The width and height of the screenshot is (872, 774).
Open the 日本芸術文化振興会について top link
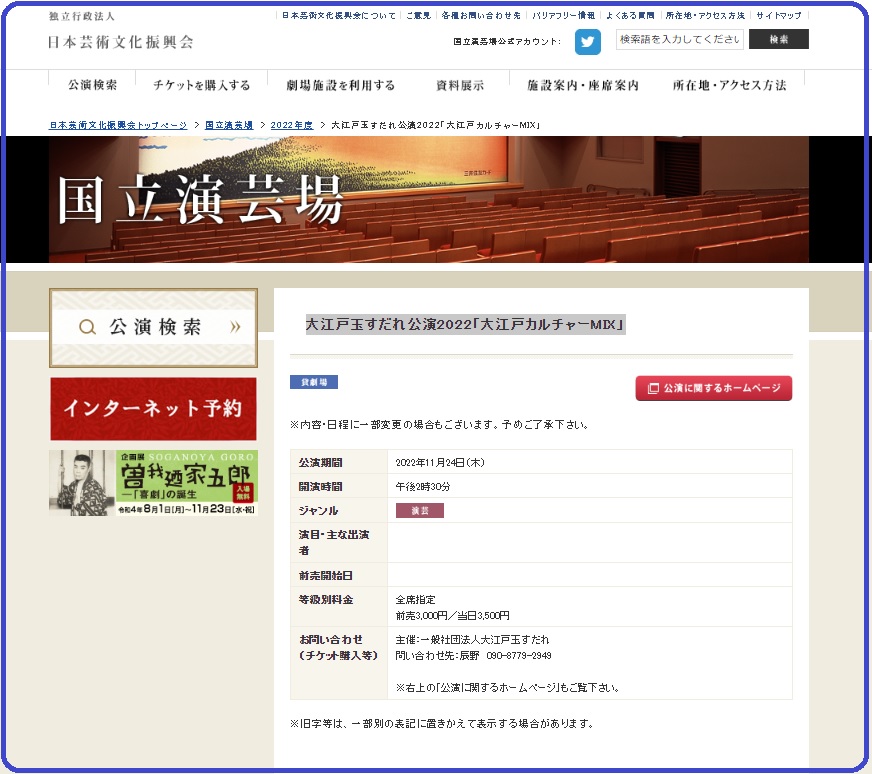(339, 16)
